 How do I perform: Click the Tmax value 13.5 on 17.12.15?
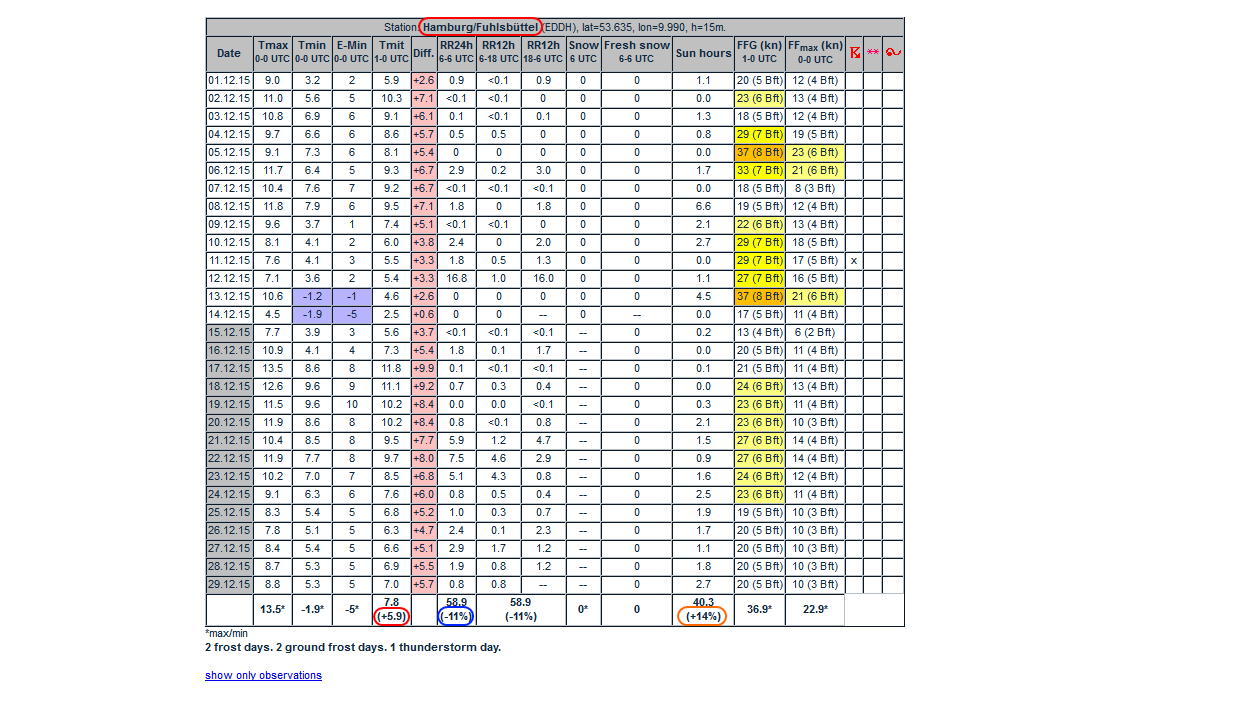click(273, 369)
